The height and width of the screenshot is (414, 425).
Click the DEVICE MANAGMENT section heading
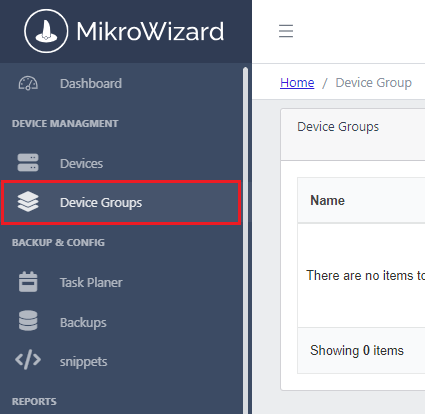click(65, 124)
